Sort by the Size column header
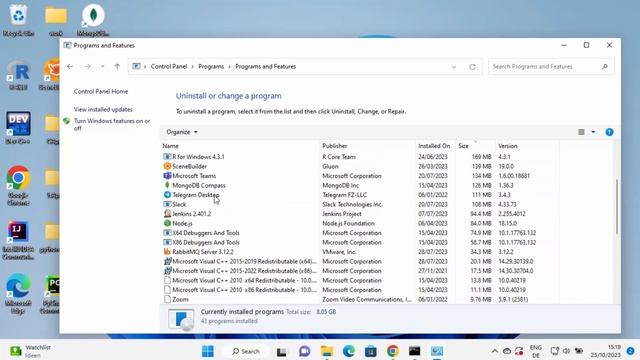This screenshot has height=360, width=640. pos(463,146)
